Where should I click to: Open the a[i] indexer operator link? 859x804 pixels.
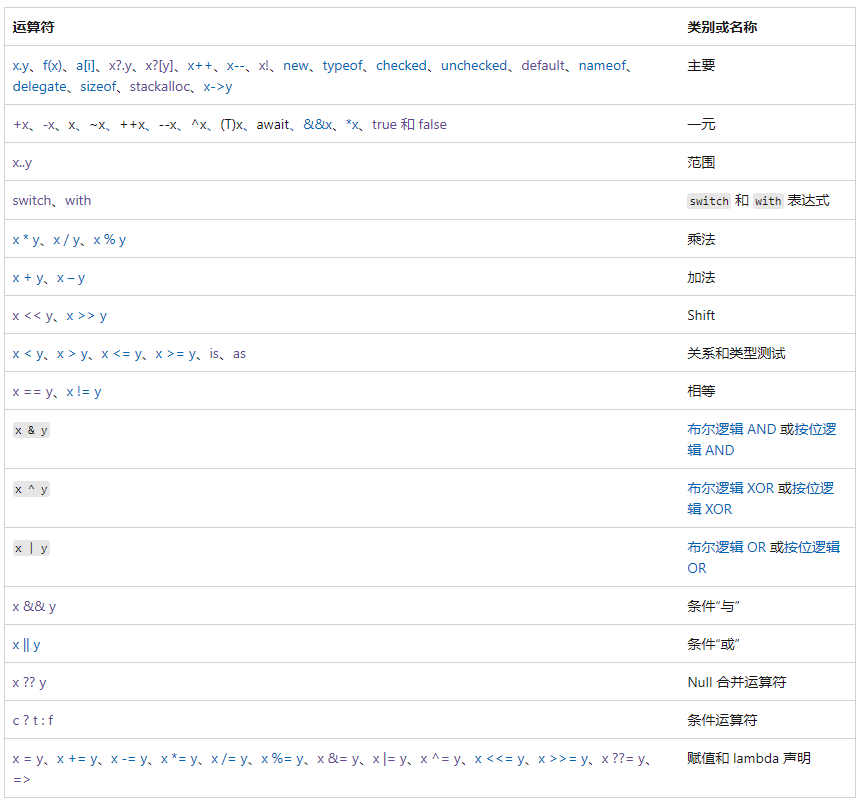(x=85, y=66)
